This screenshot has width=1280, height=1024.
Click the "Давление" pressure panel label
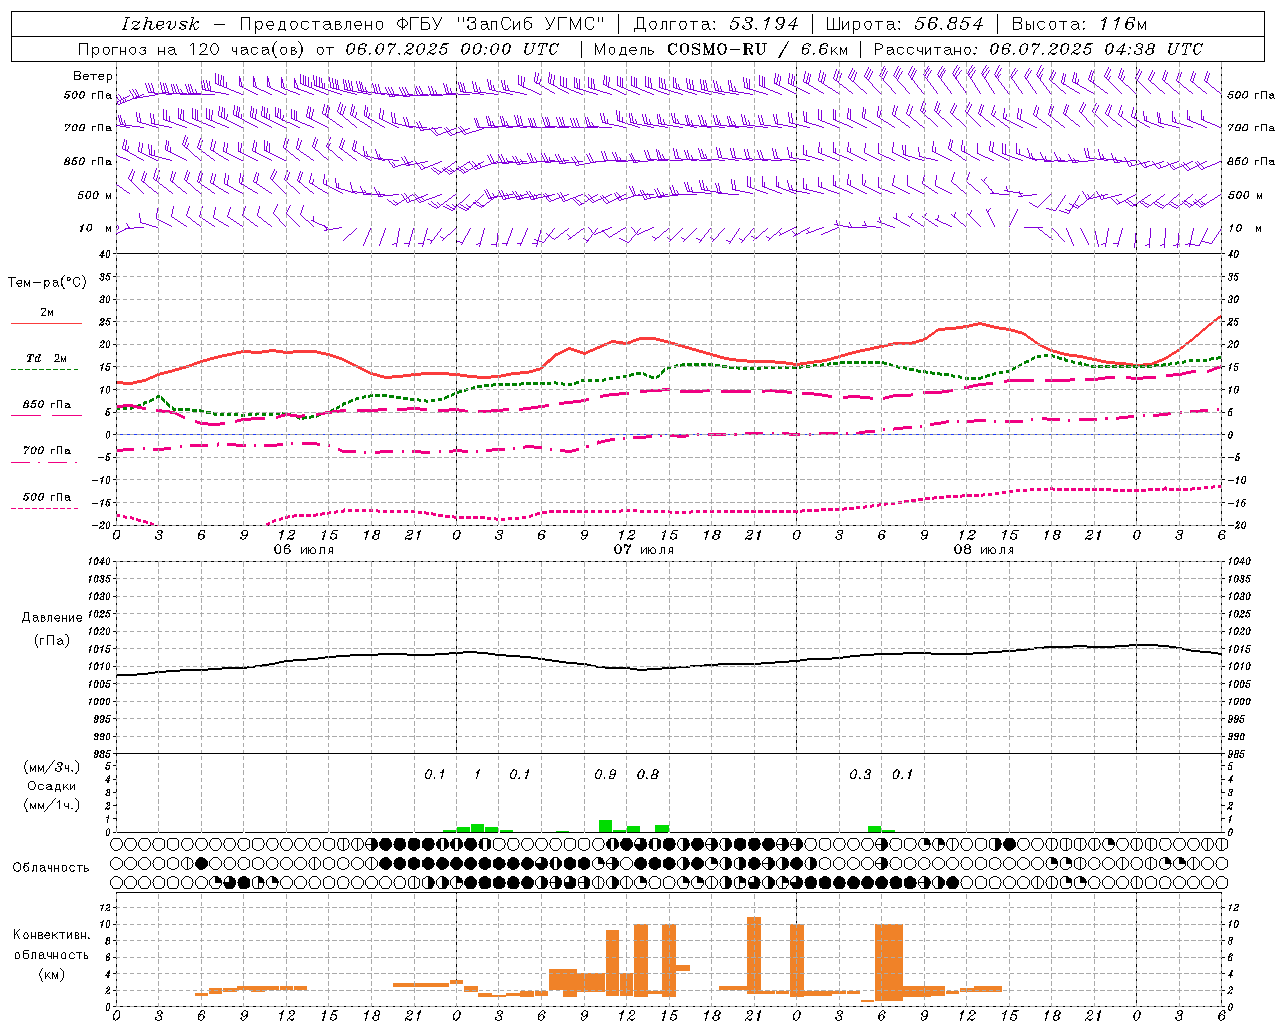tap(52, 618)
